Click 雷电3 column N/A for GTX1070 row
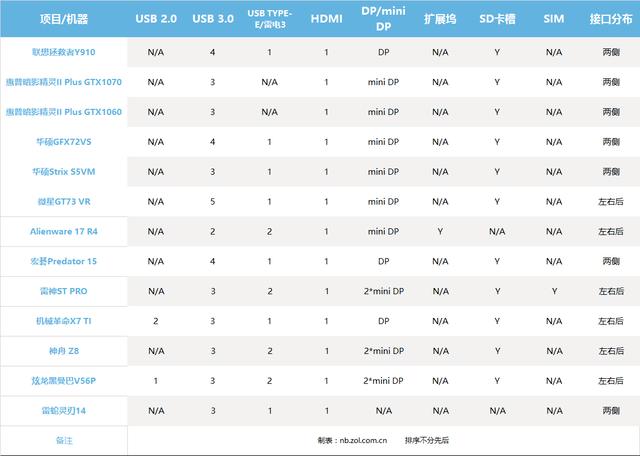This screenshot has height=456, width=640. click(269, 82)
